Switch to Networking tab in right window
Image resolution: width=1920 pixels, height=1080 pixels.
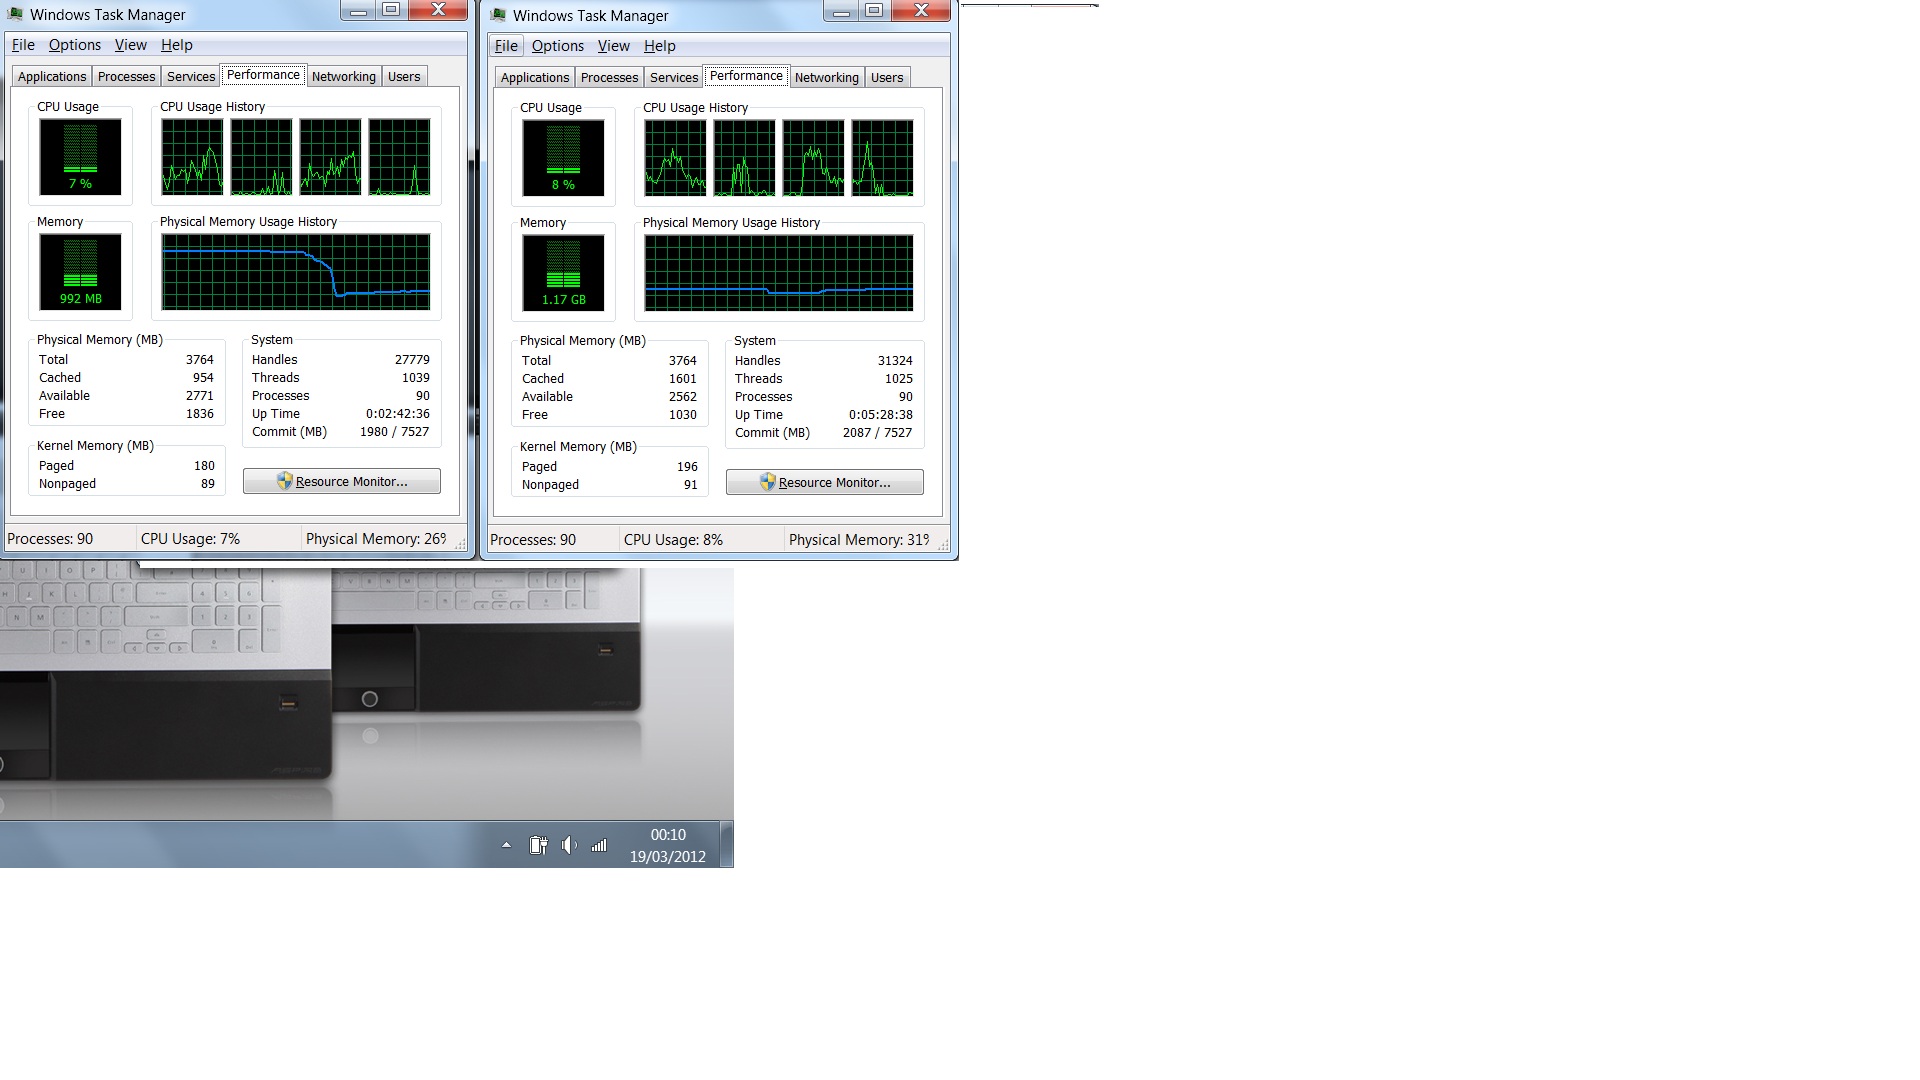826,78
